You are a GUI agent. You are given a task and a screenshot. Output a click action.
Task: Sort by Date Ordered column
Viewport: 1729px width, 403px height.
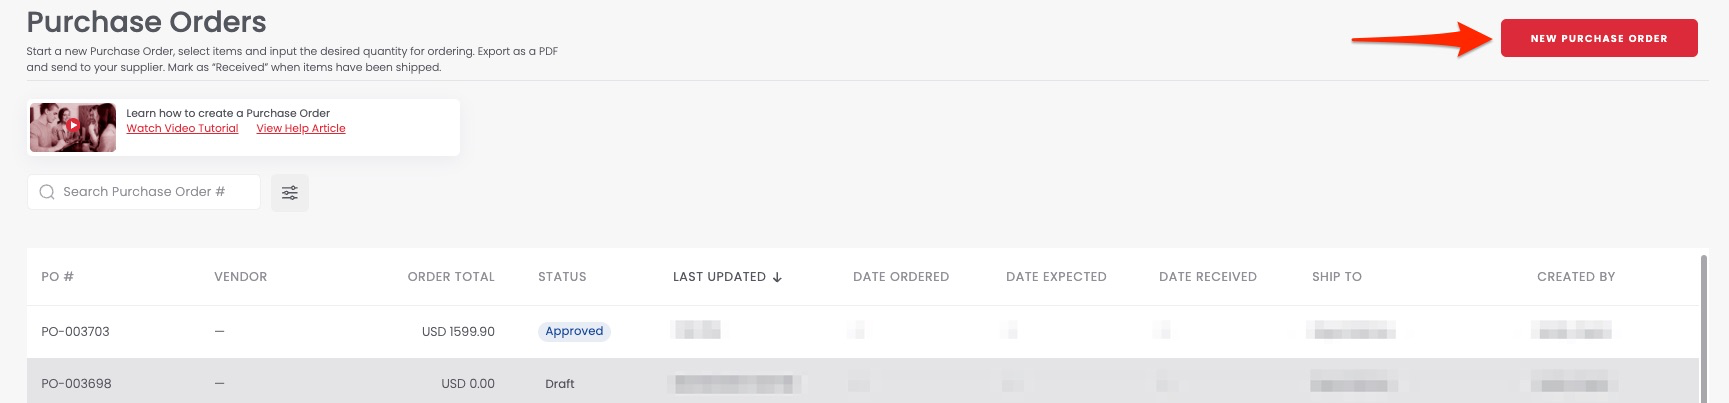[x=900, y=277]
